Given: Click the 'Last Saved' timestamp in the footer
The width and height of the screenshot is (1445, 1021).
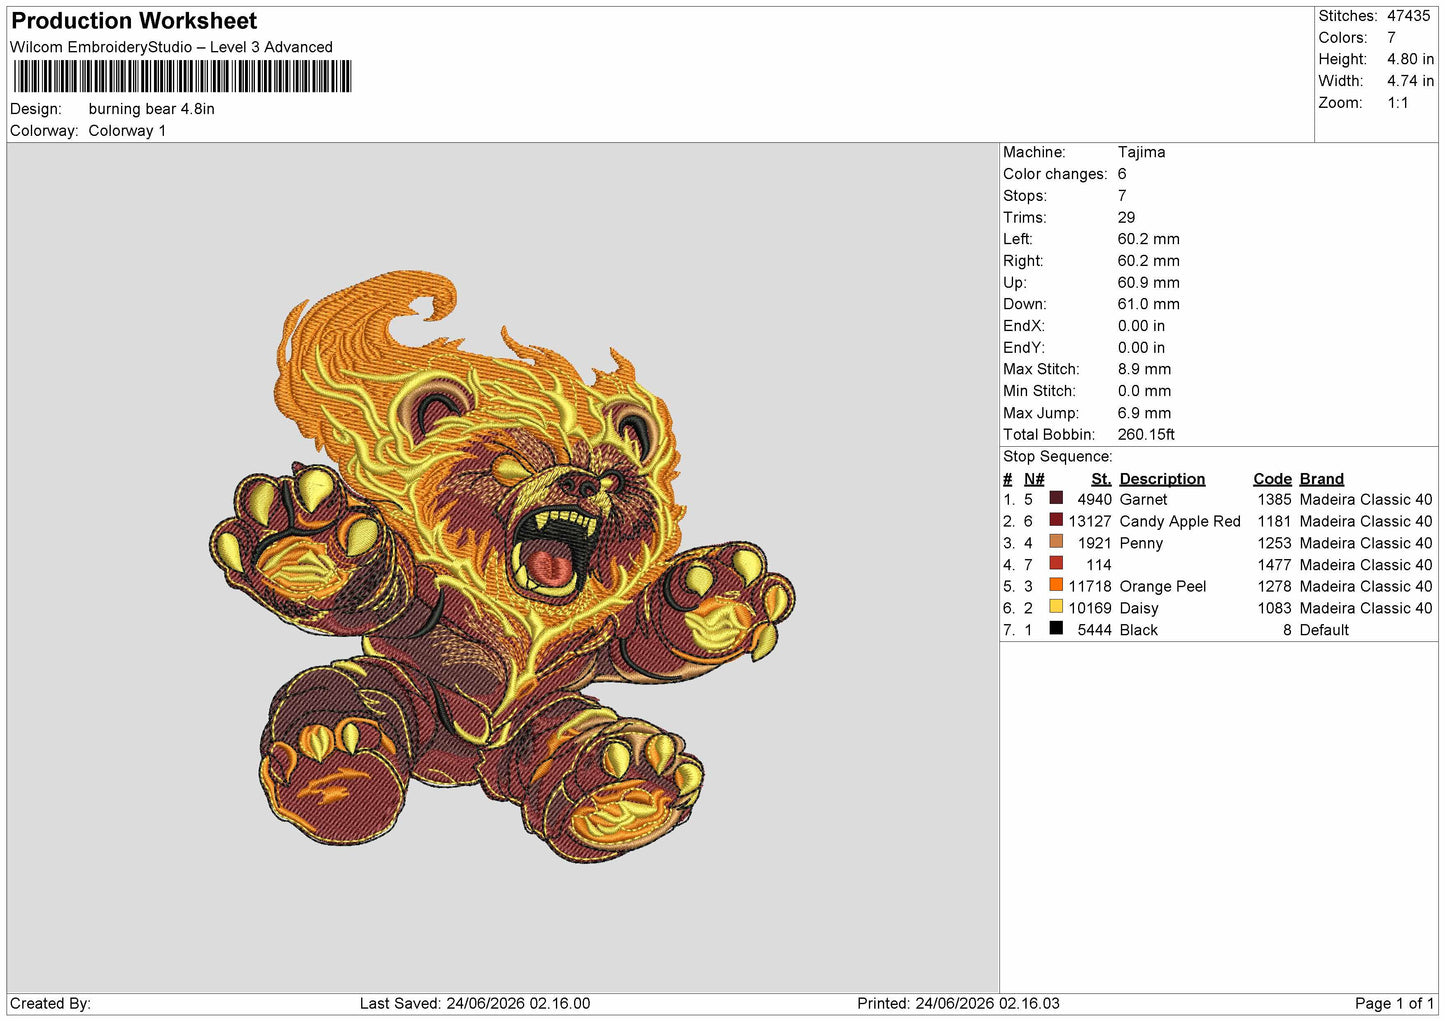Looking at the screenshot, I should point(475,1004).
